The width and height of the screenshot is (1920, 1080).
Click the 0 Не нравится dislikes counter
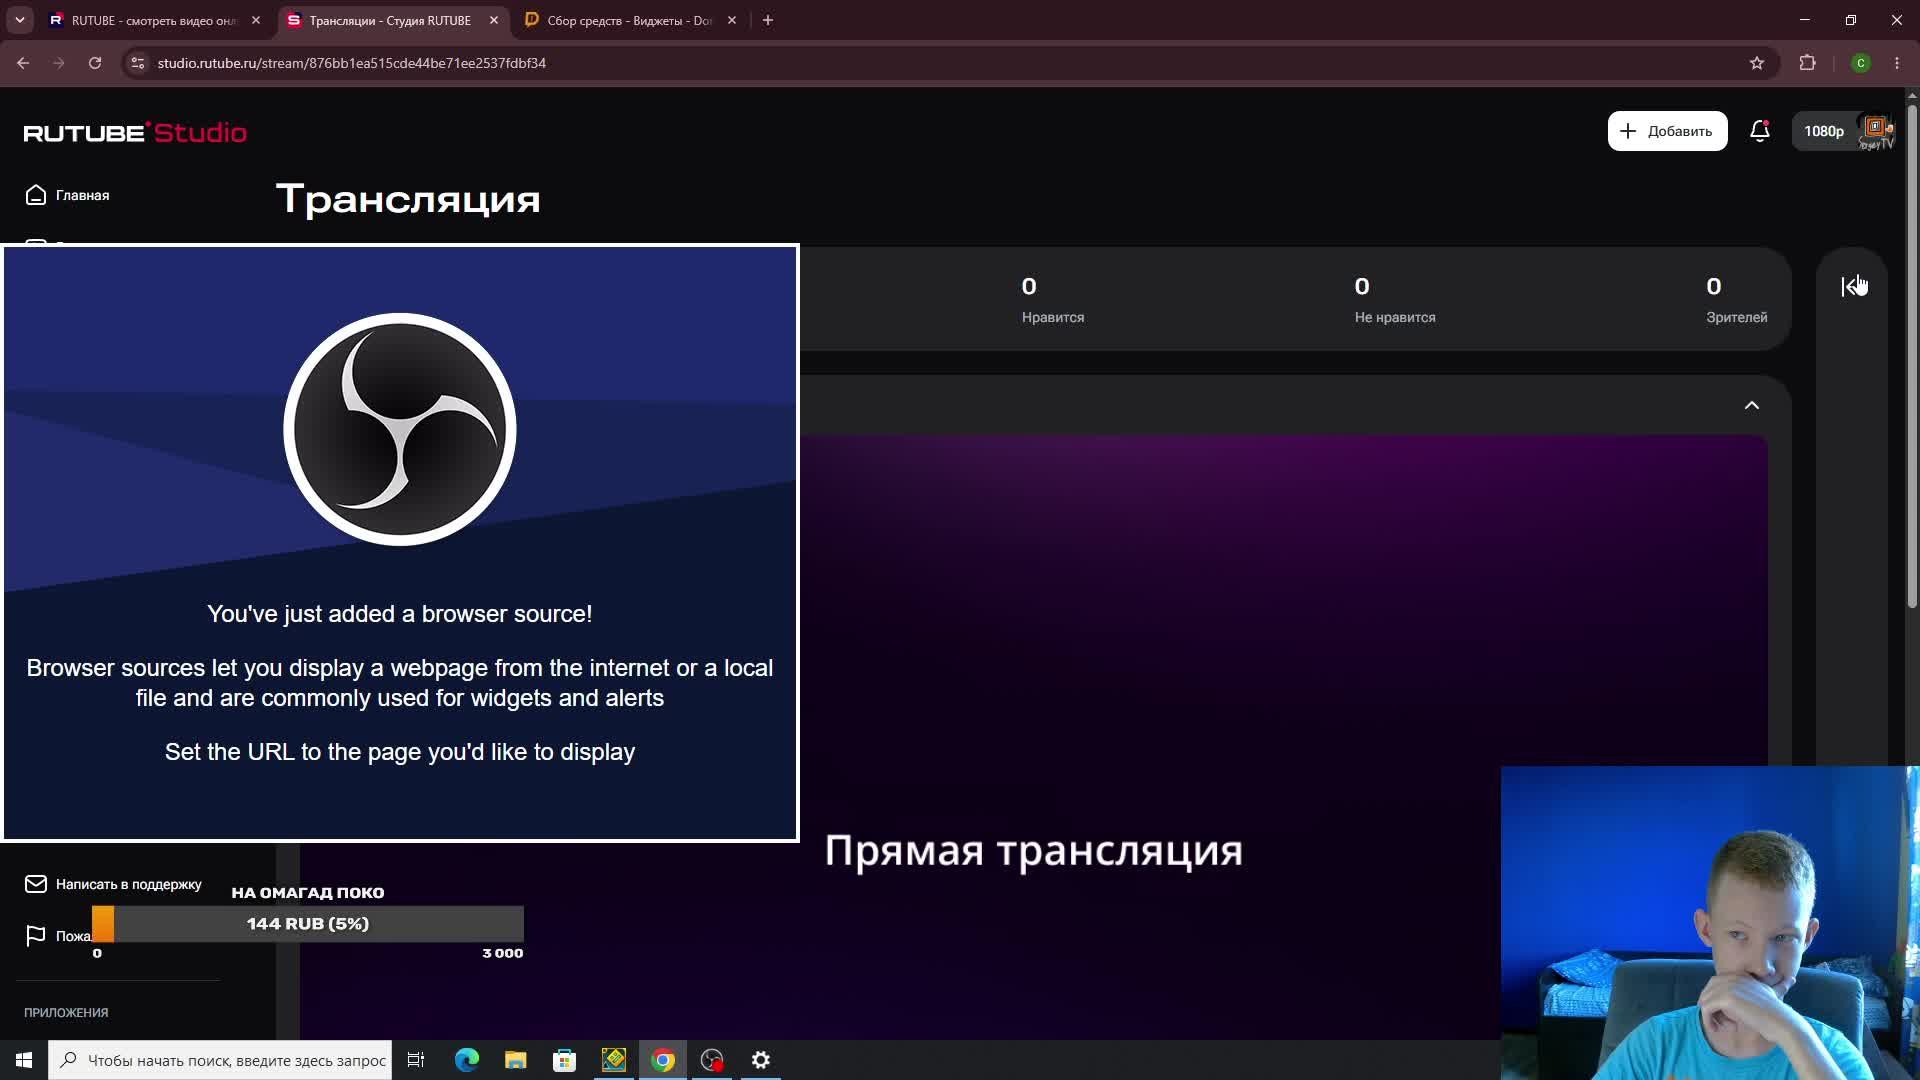(1395, 300)
